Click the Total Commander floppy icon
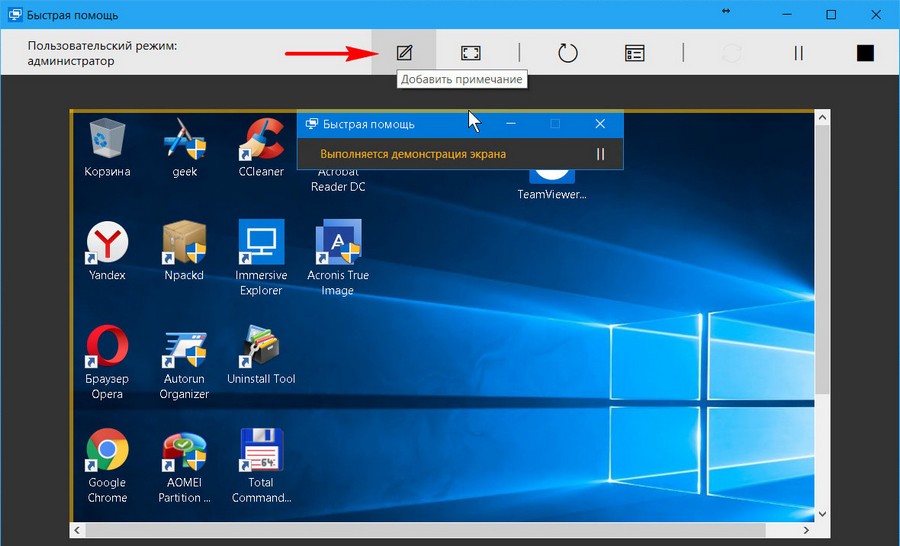The height and width of the screenshot is (546, 900). 261,450
